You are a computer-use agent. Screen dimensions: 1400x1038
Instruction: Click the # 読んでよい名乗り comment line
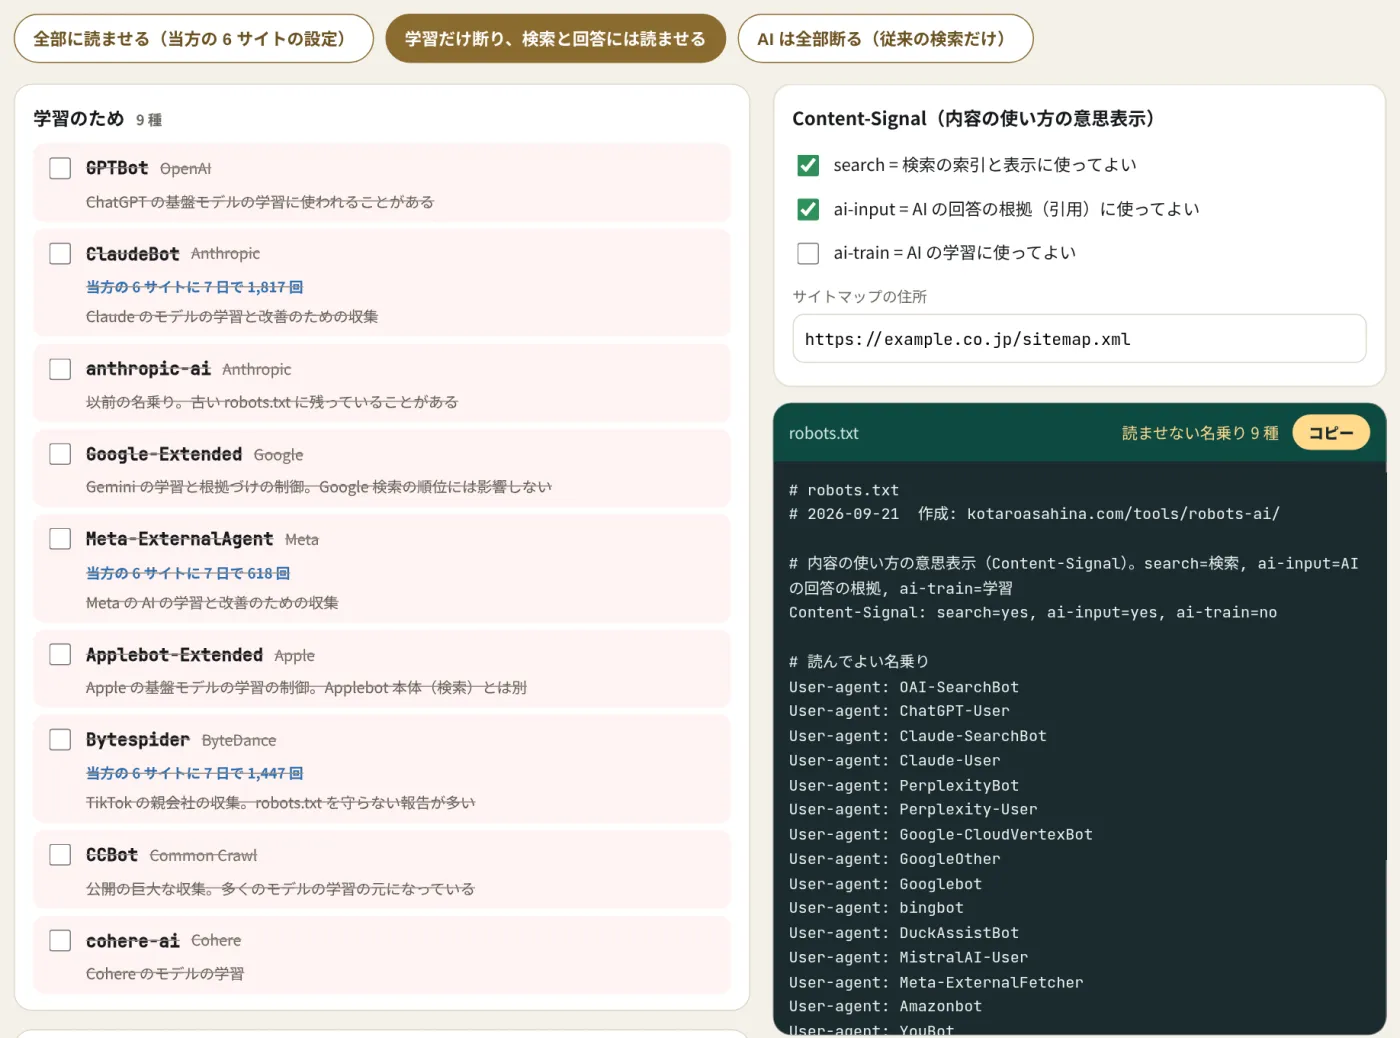859,661
